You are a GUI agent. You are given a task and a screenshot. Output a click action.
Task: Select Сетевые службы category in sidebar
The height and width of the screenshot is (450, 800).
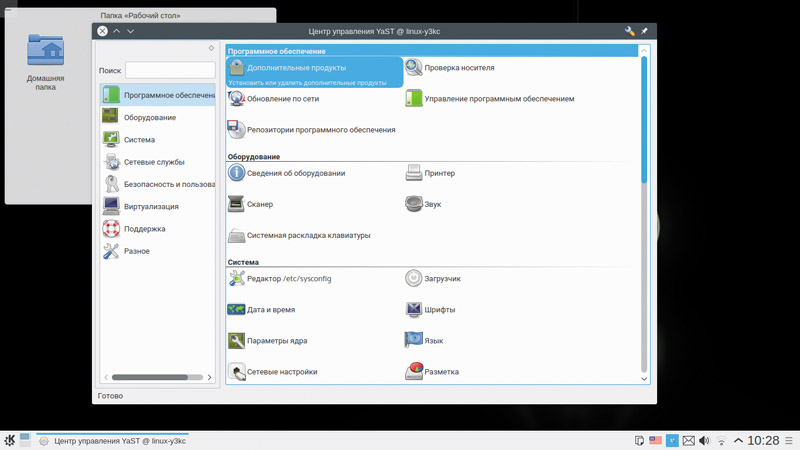pos(158,162)
